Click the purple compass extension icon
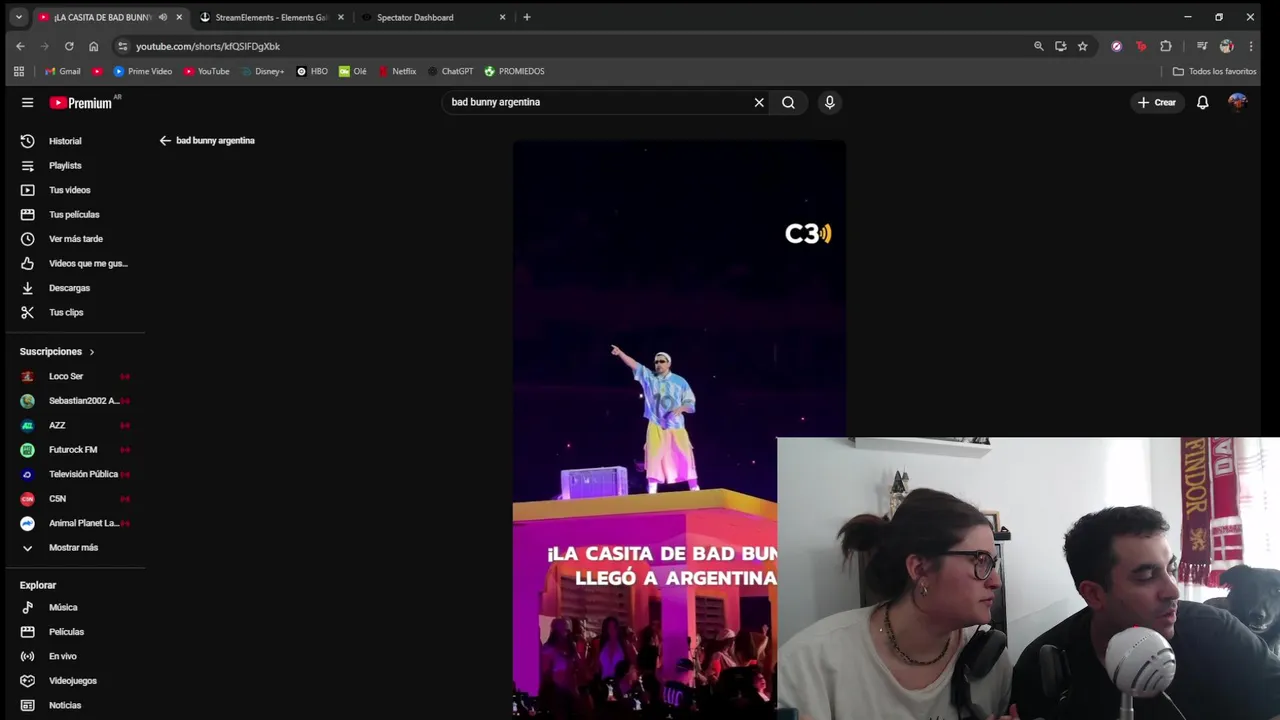Screen dimensions: 1280x720 1116,46
